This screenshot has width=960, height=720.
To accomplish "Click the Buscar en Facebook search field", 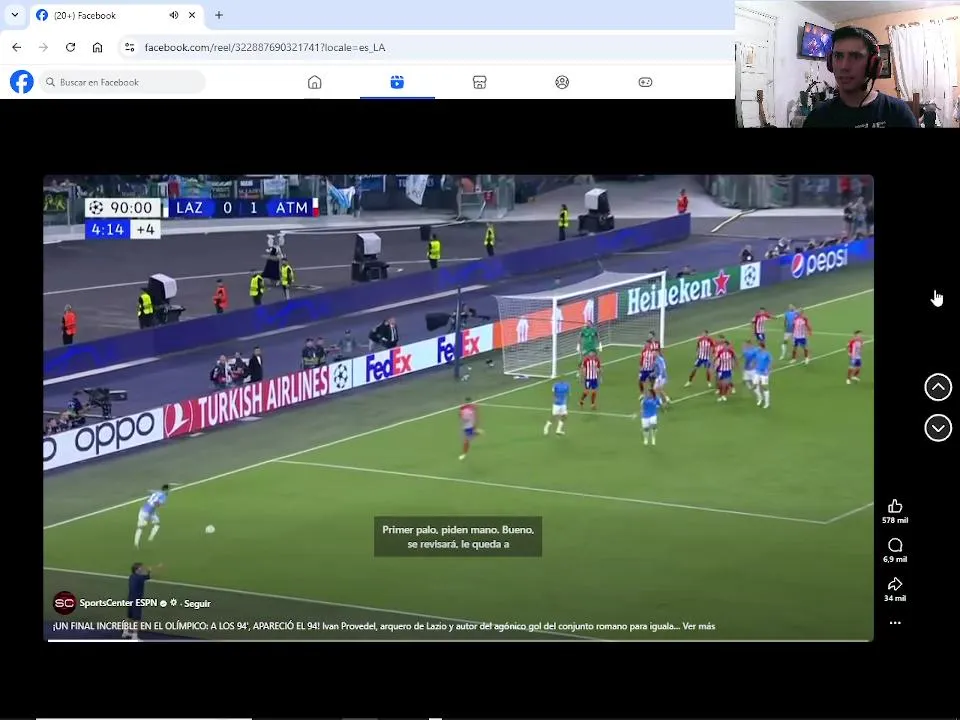I will pos(122,82).
